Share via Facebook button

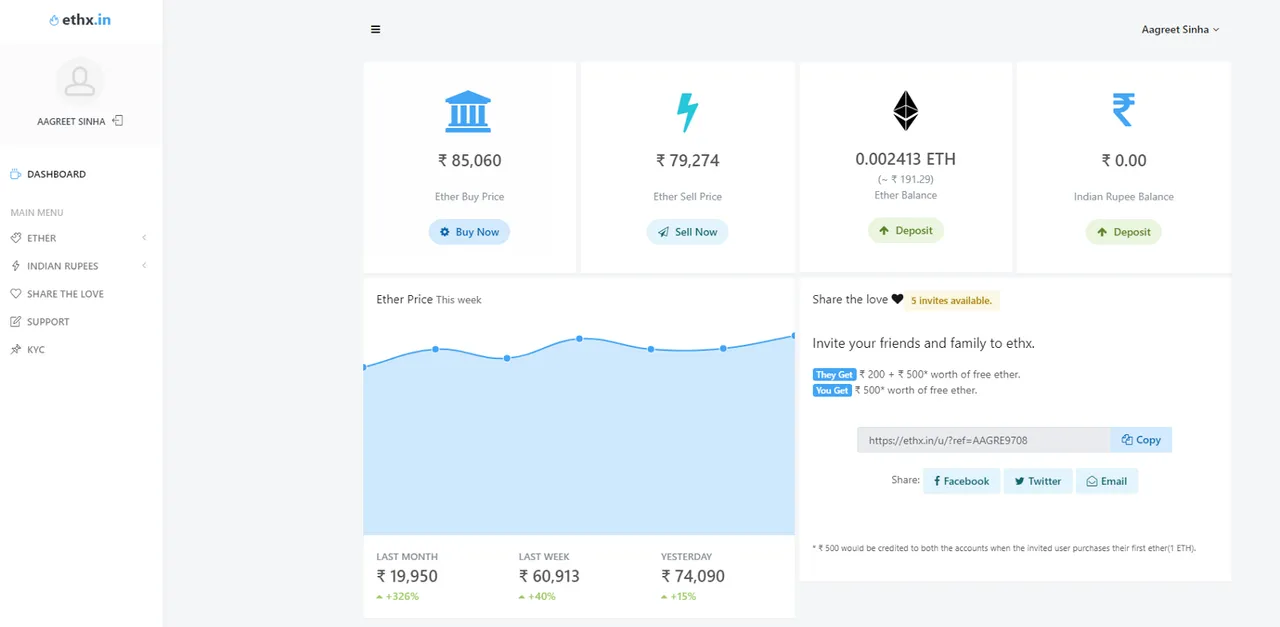pyautogui.click(x=961, y=481)
